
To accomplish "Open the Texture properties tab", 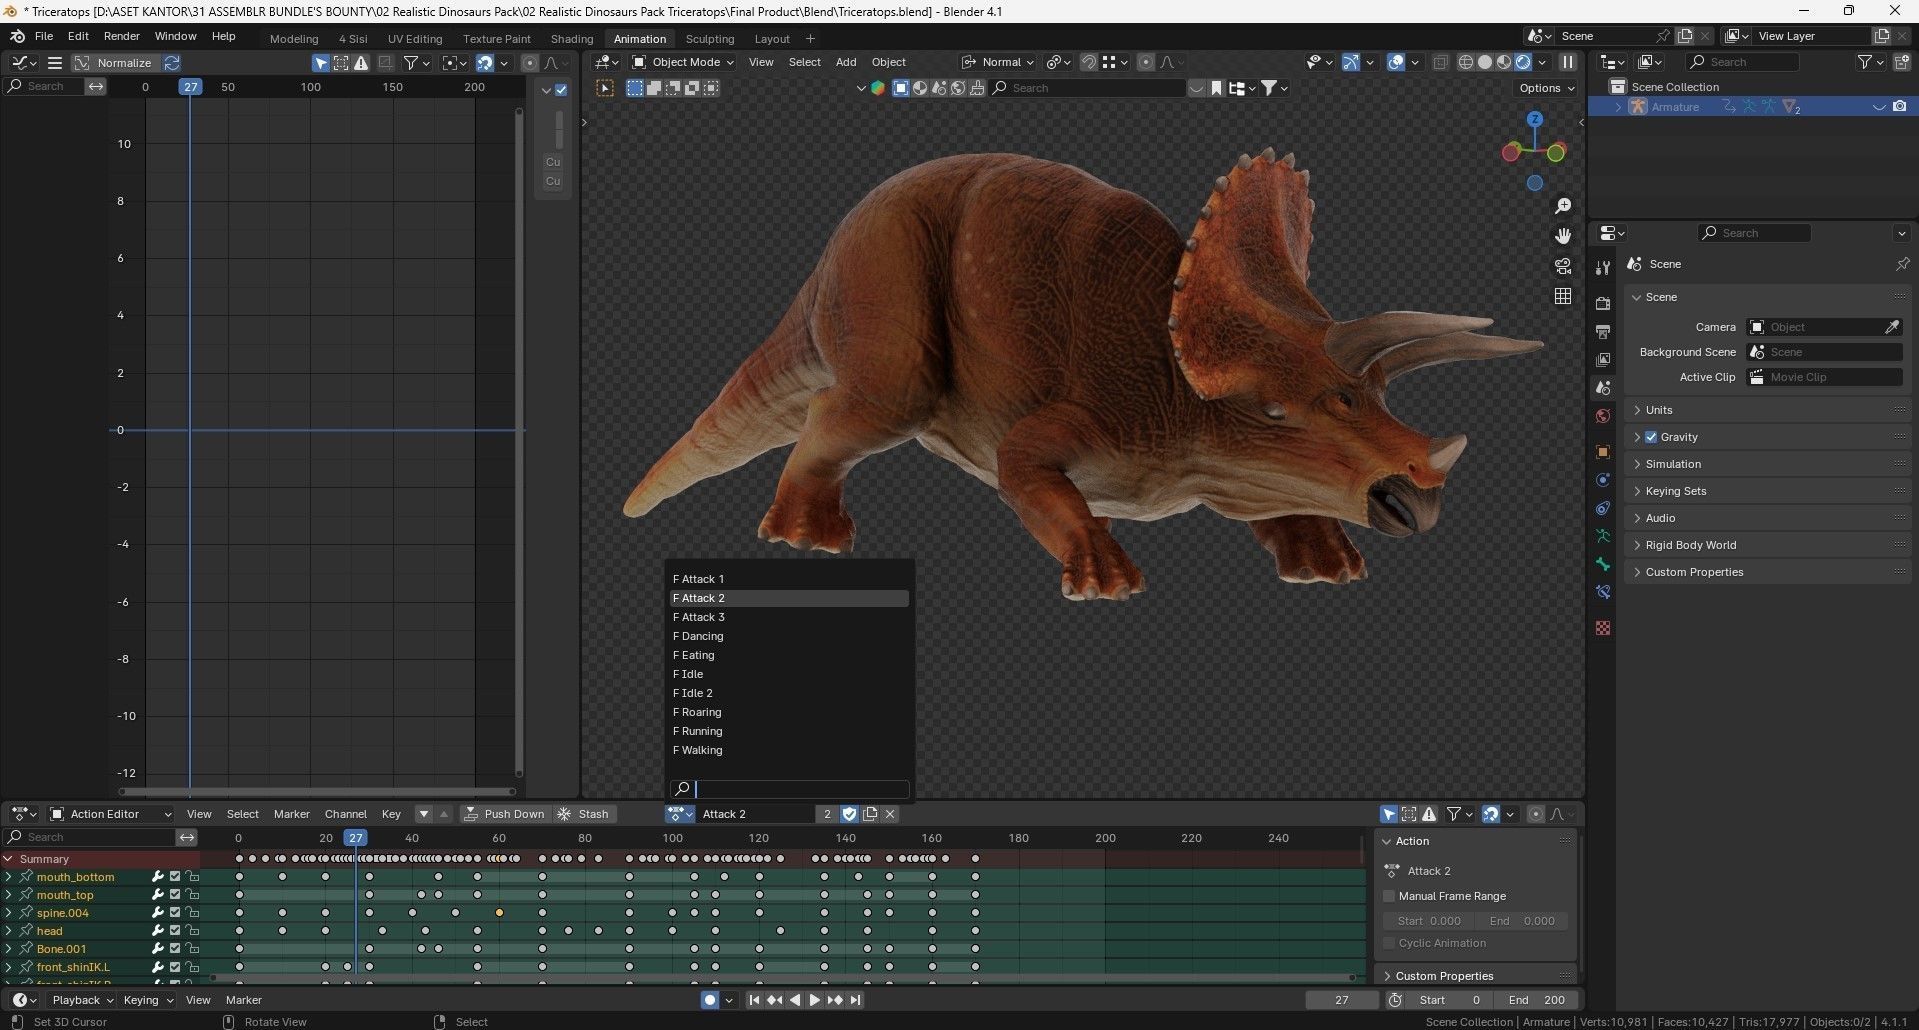I will [1603, 628].
